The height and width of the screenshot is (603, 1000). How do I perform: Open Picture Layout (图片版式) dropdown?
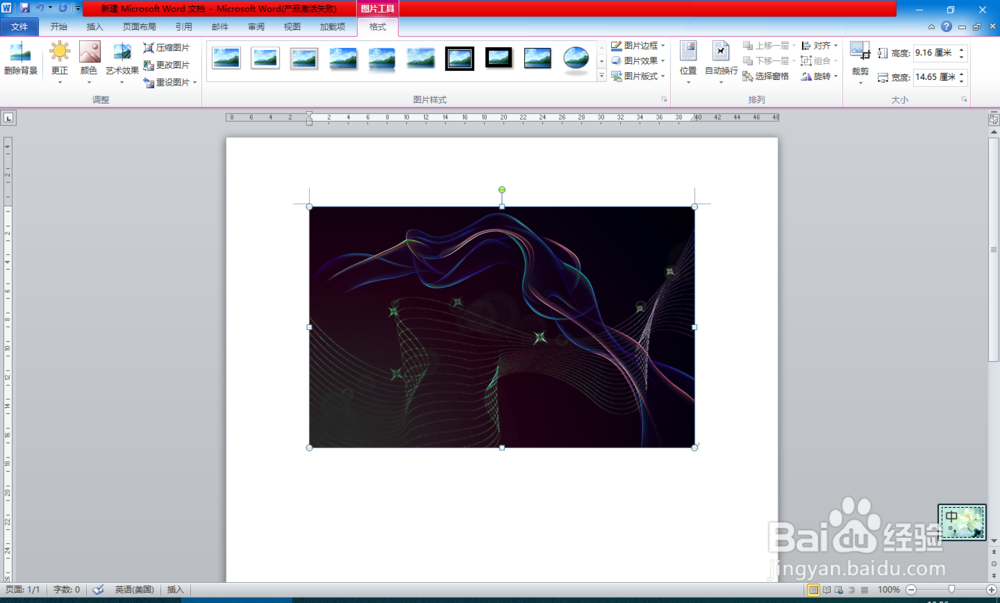[x=638, y=76]
